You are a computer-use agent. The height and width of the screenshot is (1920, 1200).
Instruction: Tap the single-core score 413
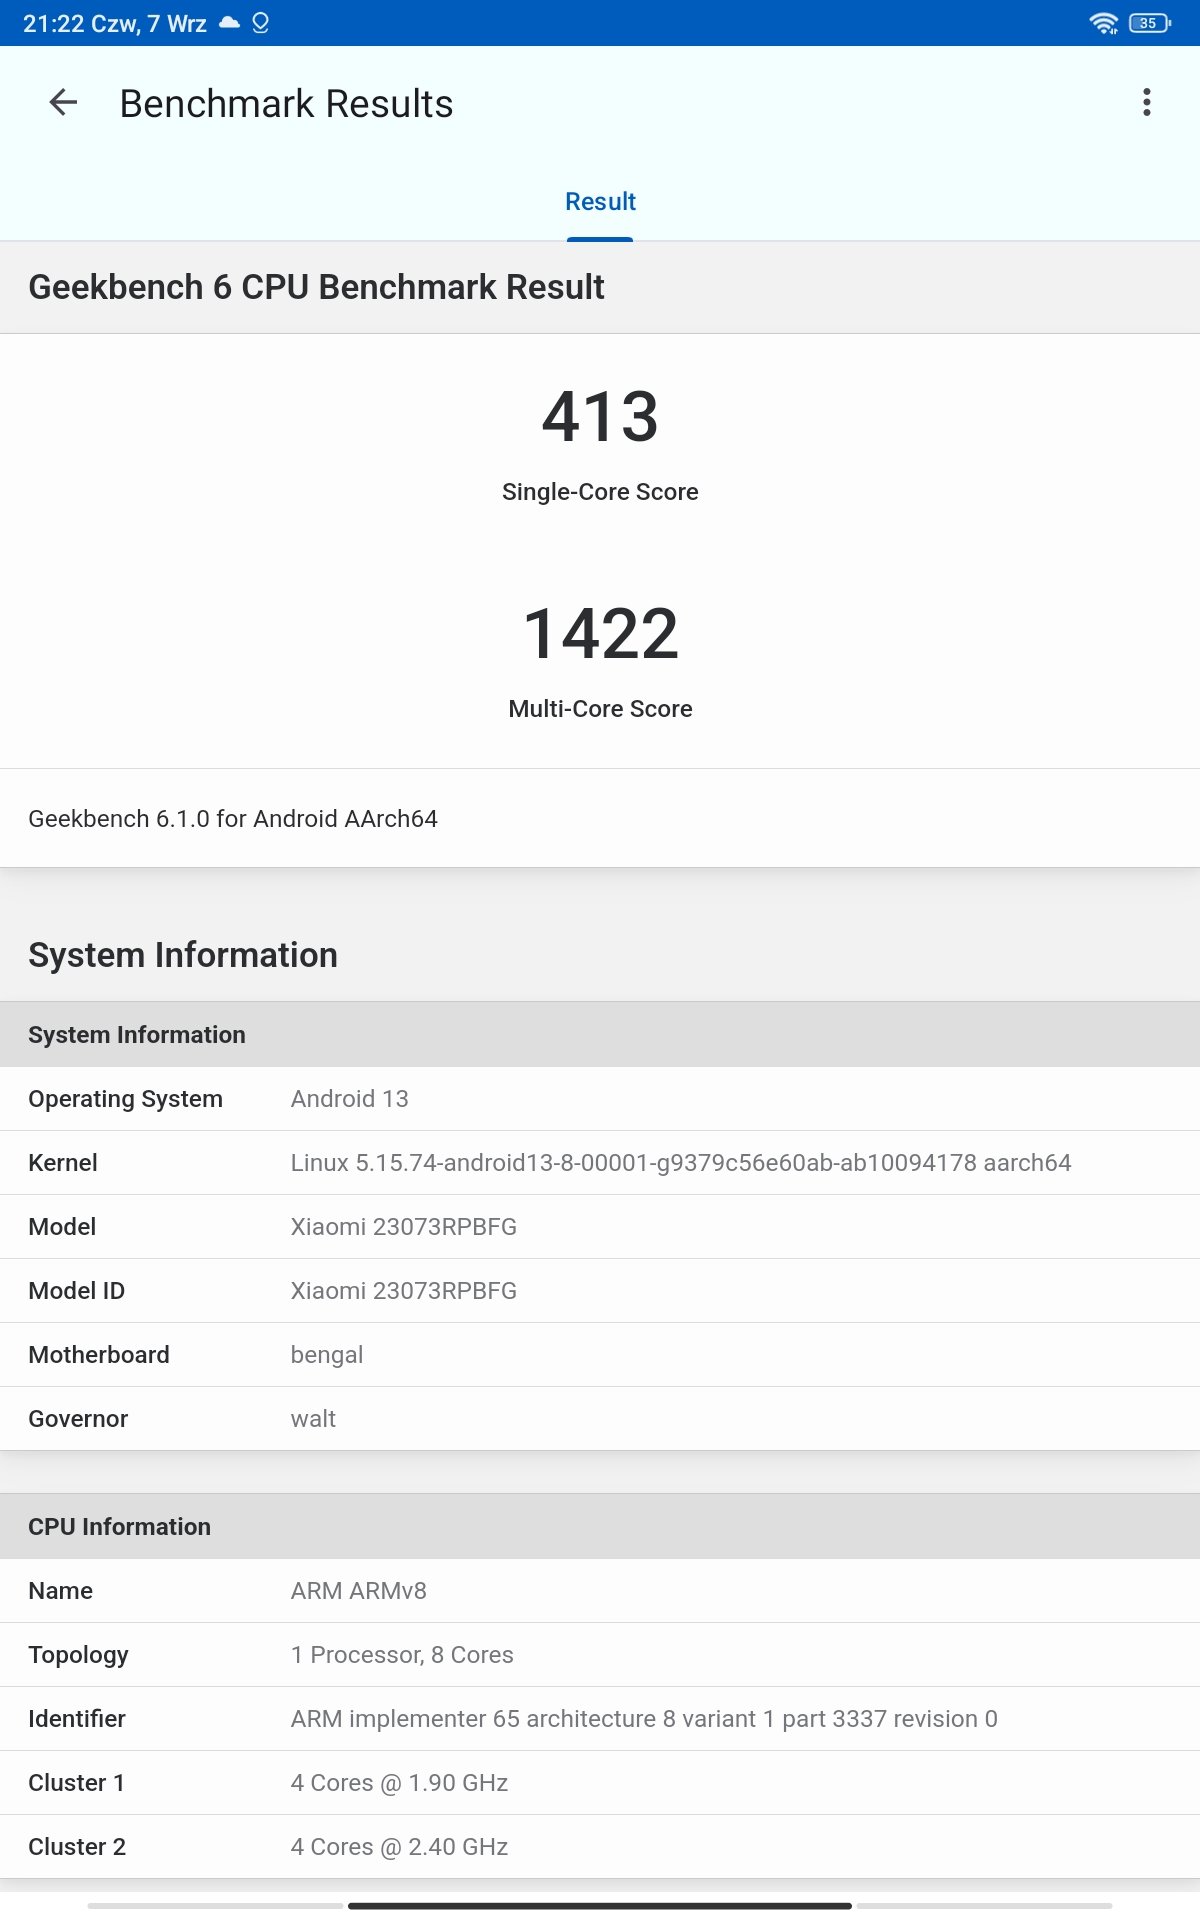pyautogui.click(x=600, y=416)
